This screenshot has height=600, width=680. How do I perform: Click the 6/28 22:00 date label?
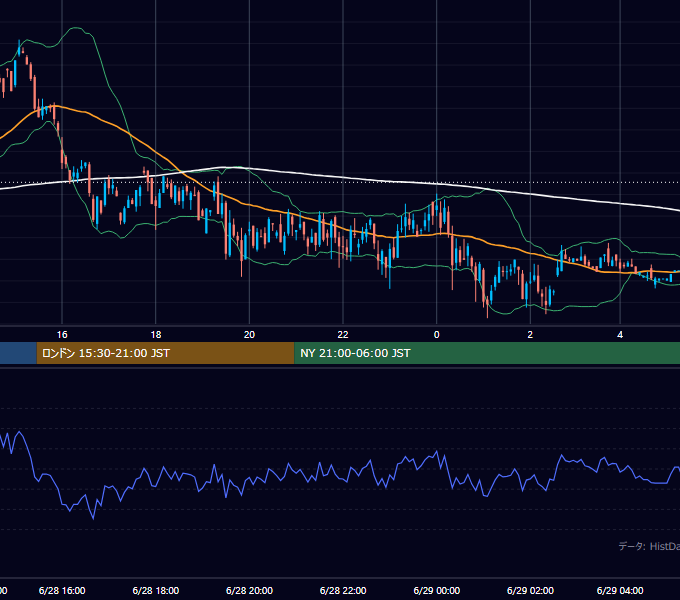pos(343,590)
